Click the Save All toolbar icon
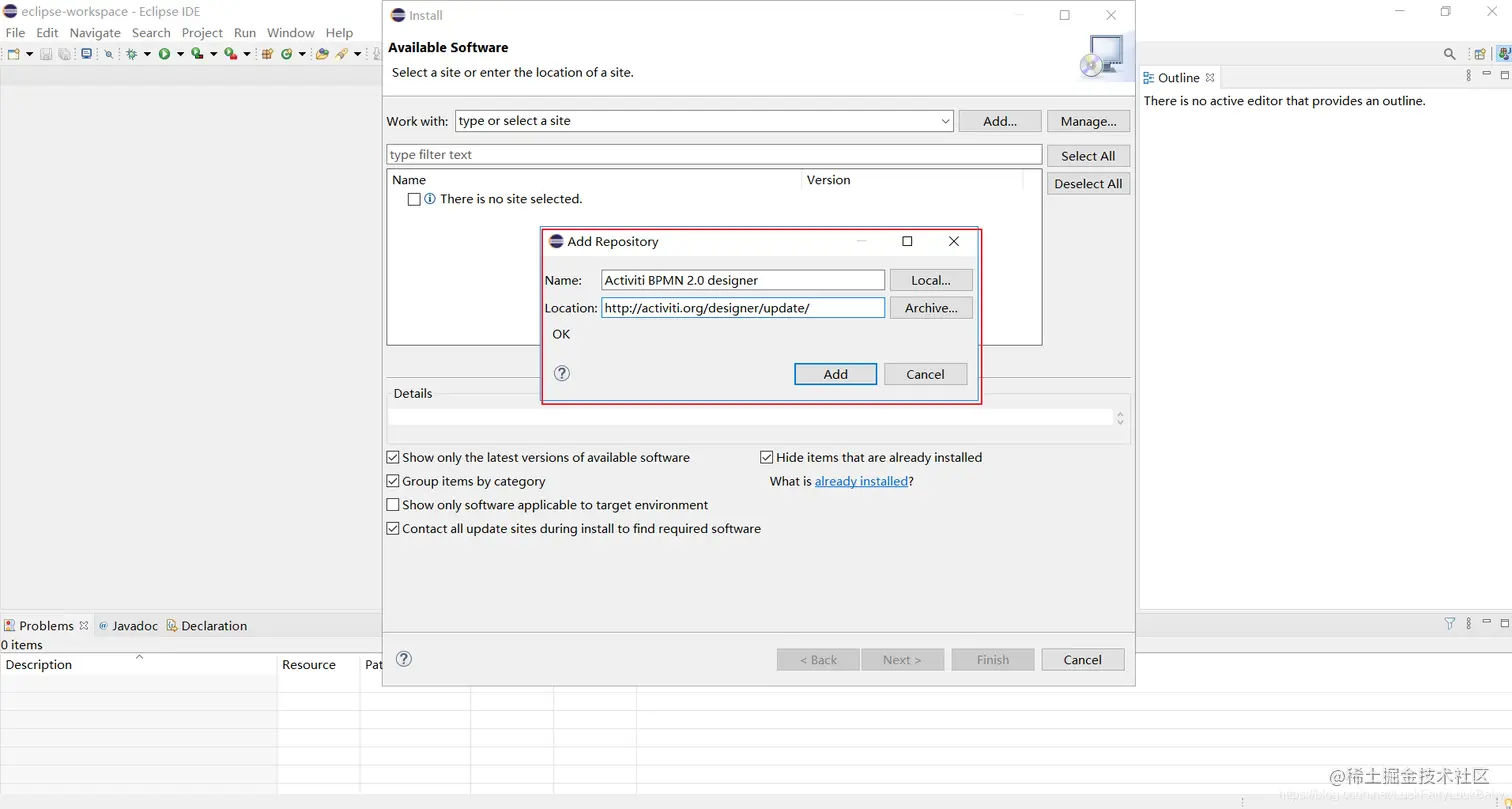The image size is (1512, 809). tap(64, 54)
